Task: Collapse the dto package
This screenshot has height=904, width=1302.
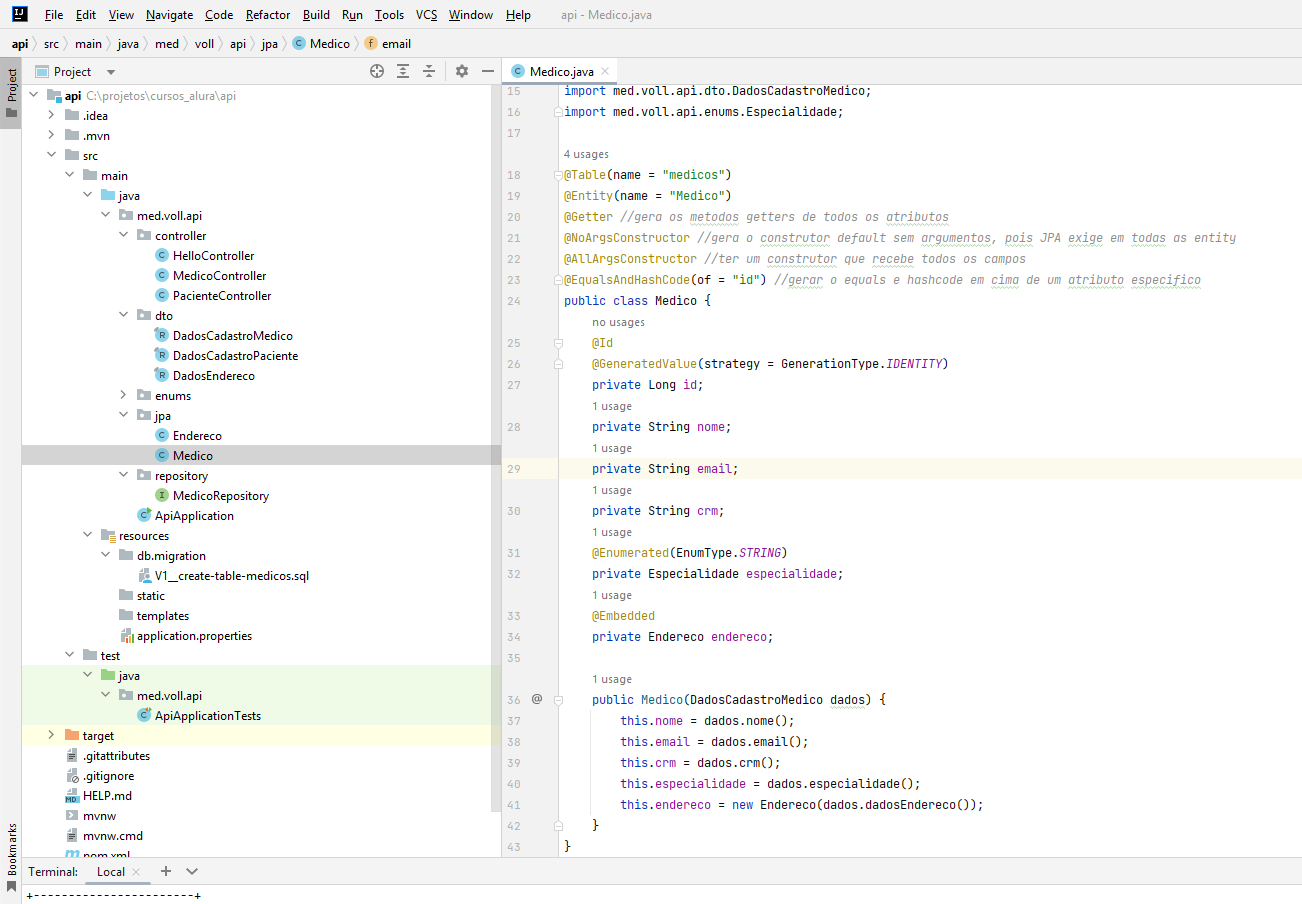Action: [x=124, y=316]
